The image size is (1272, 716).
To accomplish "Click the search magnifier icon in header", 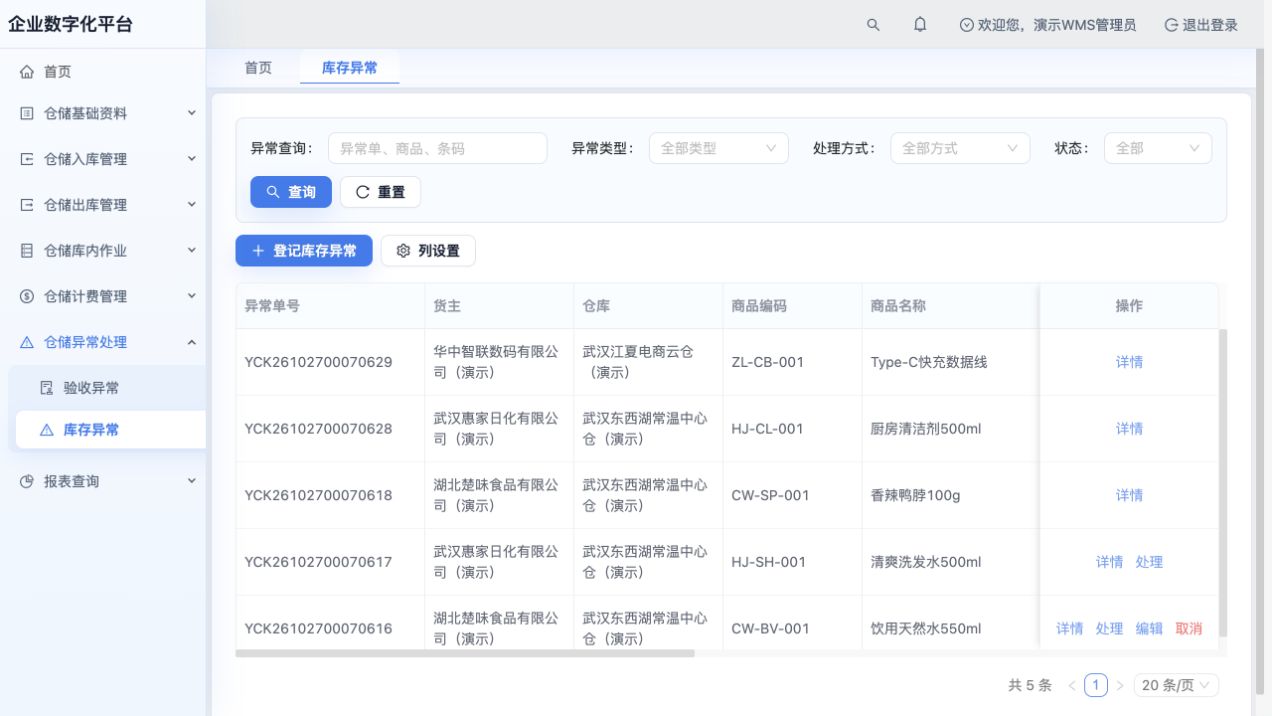I will 873,25.
